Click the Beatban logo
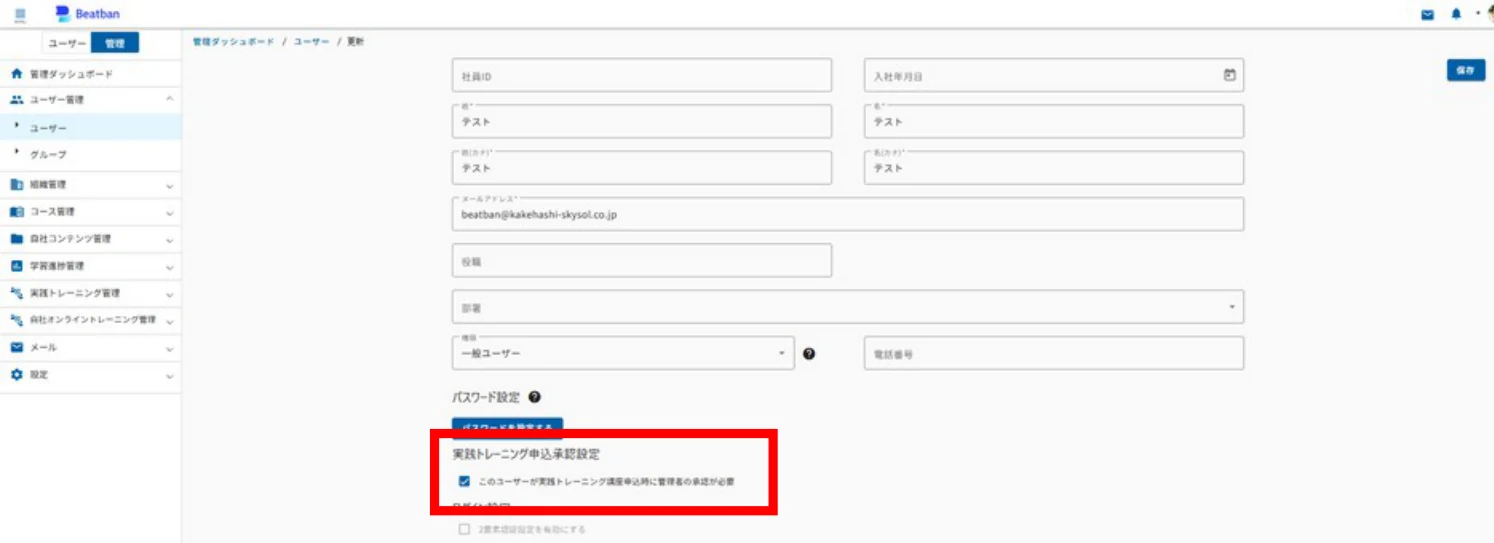Viewport: 1494px width, 543px height. coord(88,14)
